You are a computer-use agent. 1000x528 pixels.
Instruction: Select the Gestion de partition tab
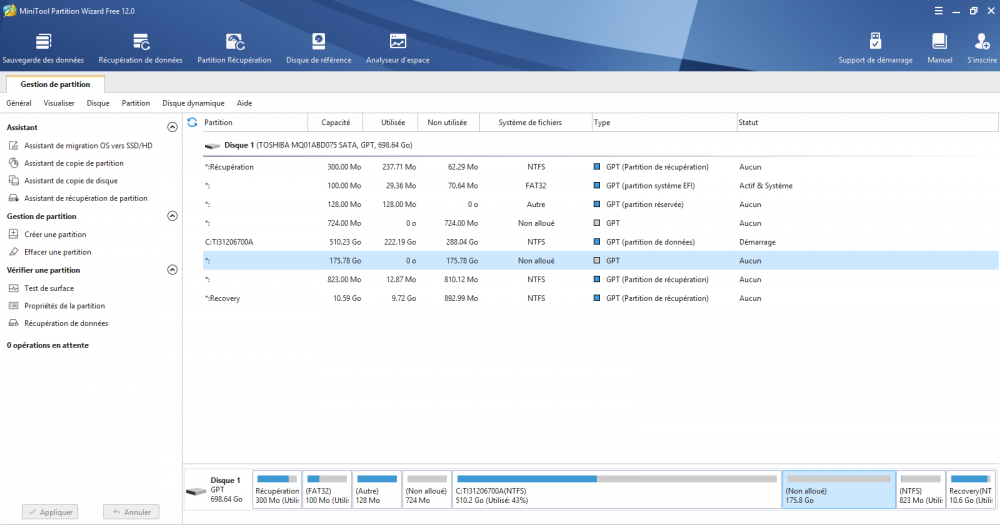[55, 84]
